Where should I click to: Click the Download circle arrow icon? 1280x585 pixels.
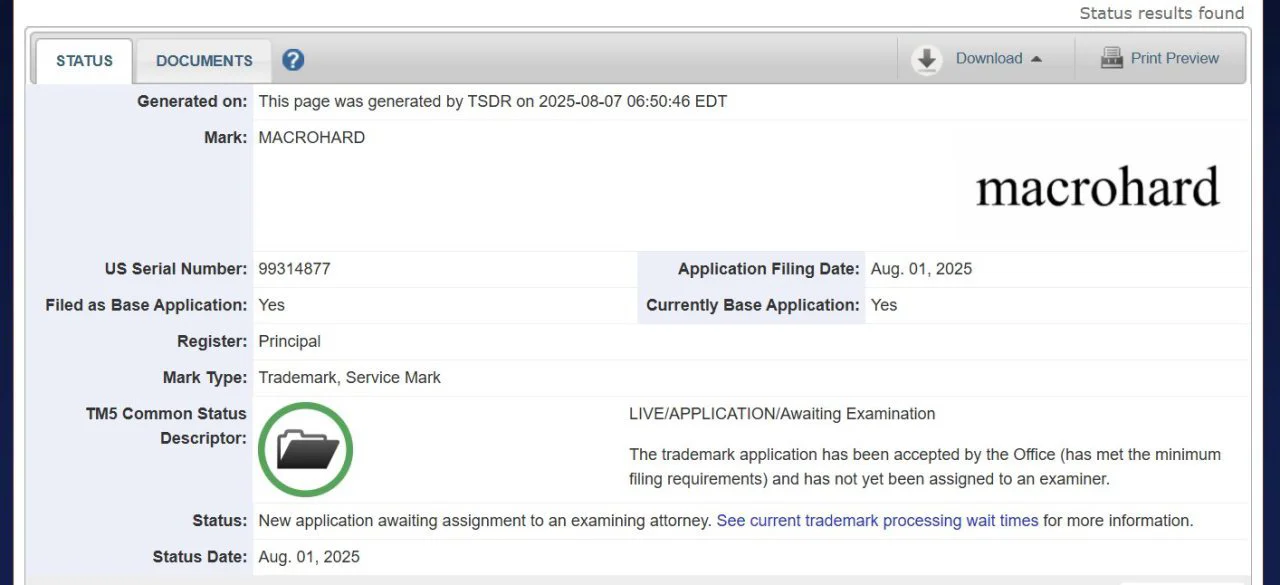(x=927, y=59)
